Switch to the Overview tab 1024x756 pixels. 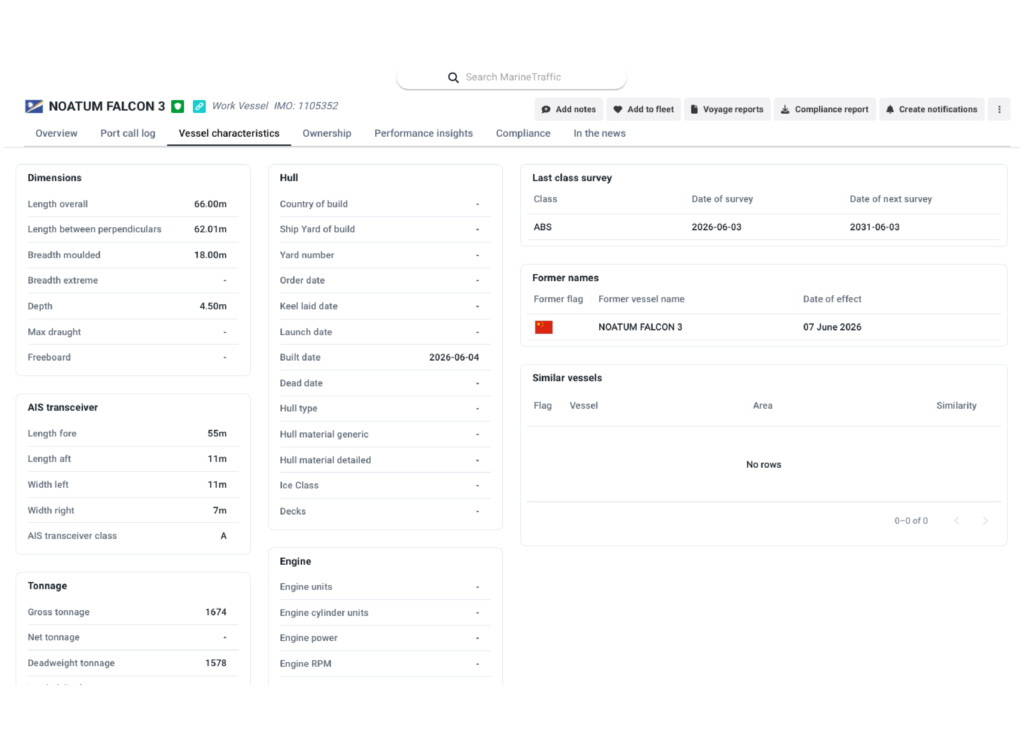tap(56, 133)
